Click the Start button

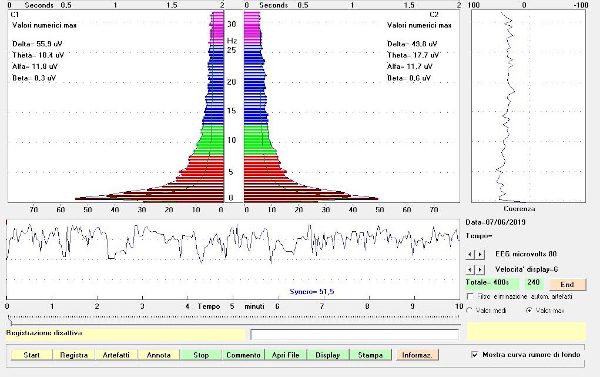click(31, 355)
